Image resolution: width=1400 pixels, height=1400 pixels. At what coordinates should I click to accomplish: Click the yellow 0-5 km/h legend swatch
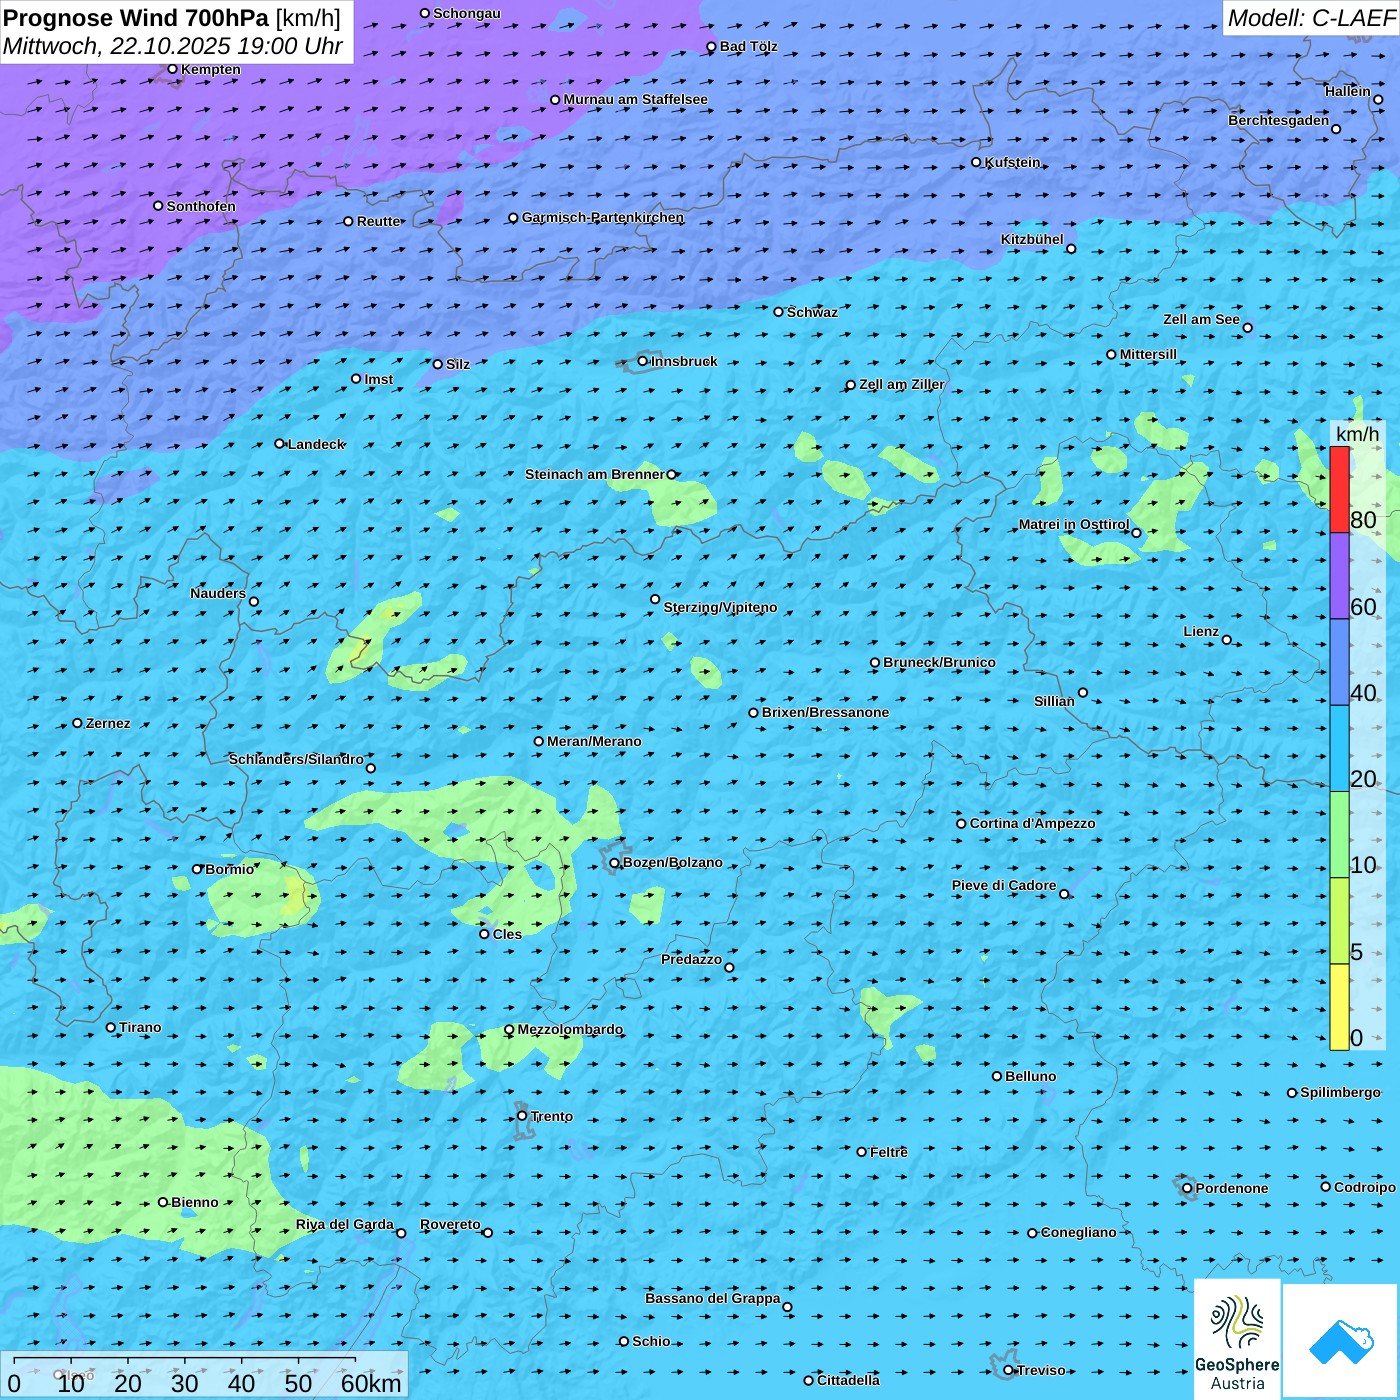[x=1339, y=1007]
